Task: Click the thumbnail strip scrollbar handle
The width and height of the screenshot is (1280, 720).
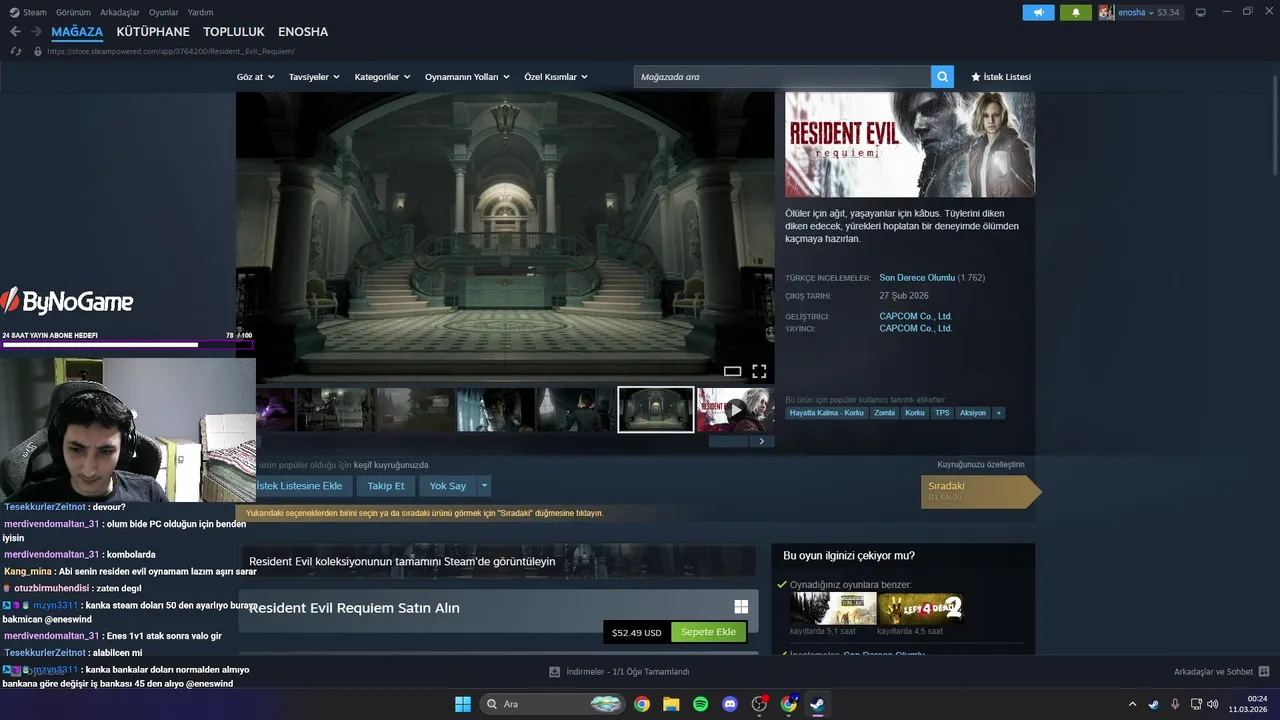Action: pyautogui.click(x=728, y=441)
